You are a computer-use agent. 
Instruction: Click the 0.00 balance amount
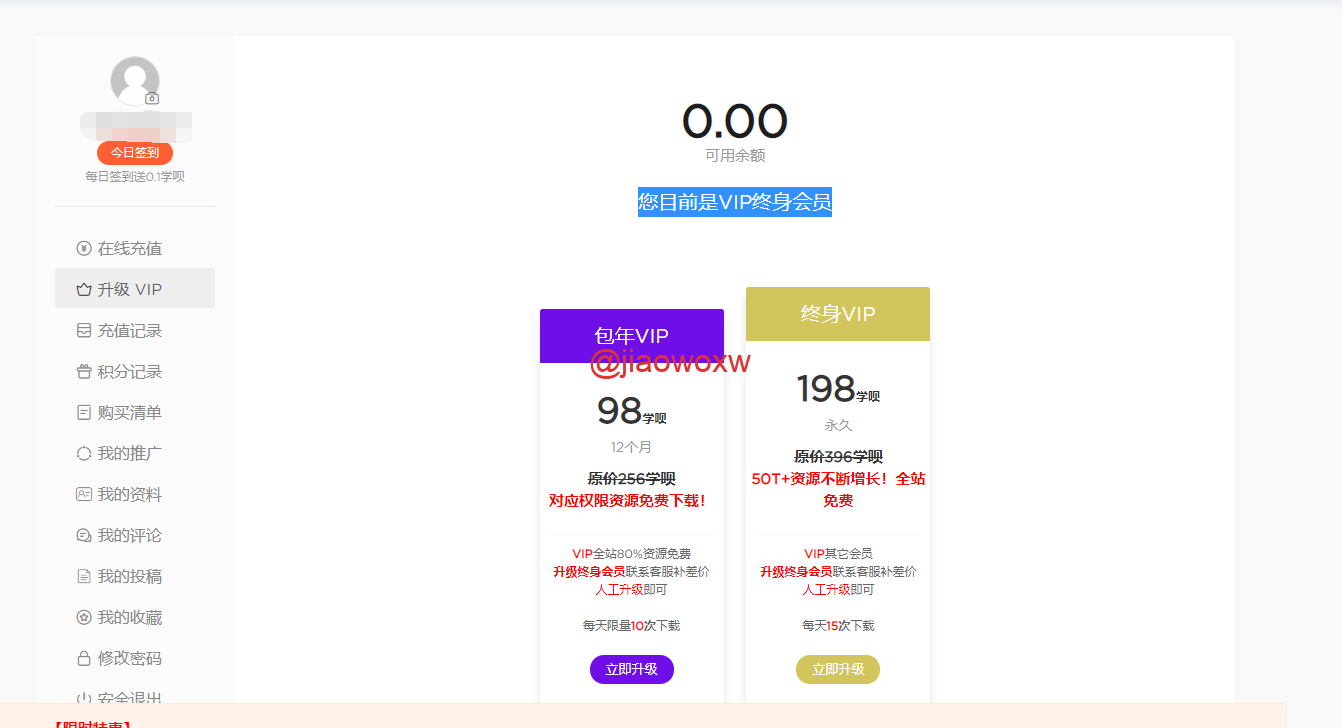(x=735, y=121)
